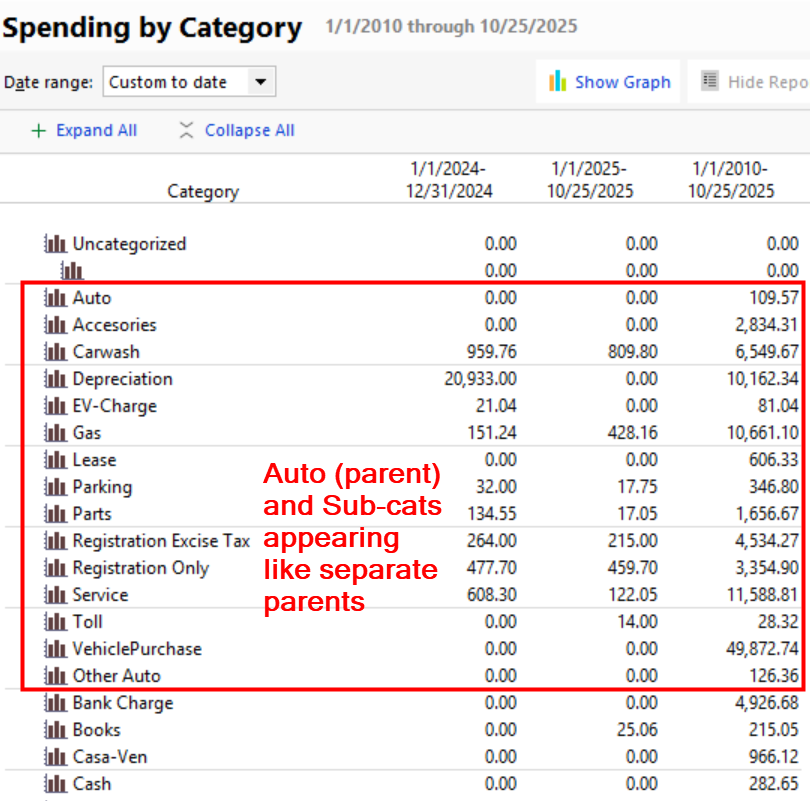This screenshot has width=810, height=801.
Task: Open the Depreciation 20,933.00 amount
Action: pyautogui.click(x=480, y=379)
